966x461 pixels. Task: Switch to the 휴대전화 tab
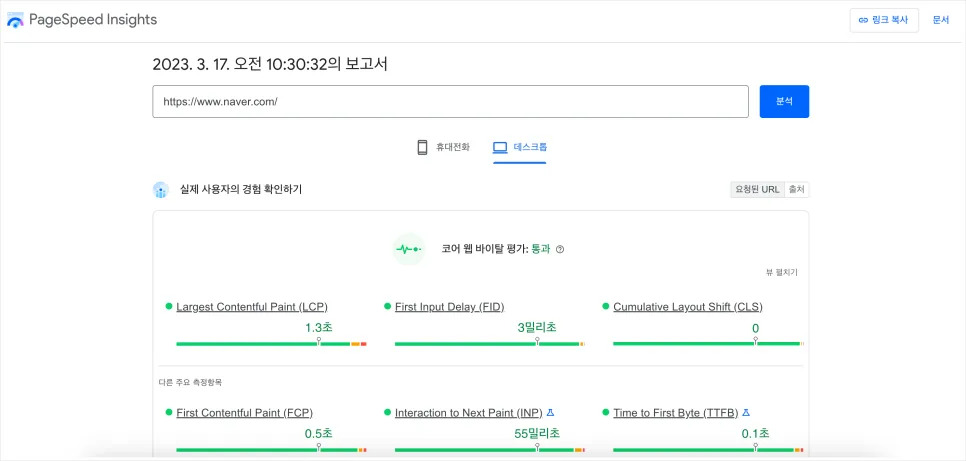click(443, 147)
